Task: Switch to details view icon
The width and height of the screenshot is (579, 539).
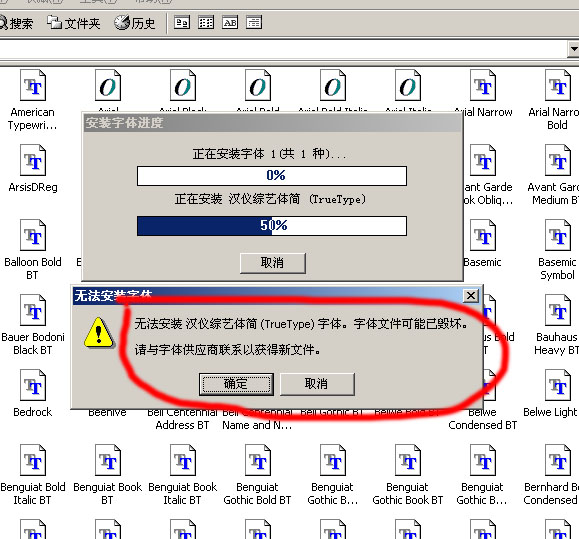Action: tap(254, 23)
